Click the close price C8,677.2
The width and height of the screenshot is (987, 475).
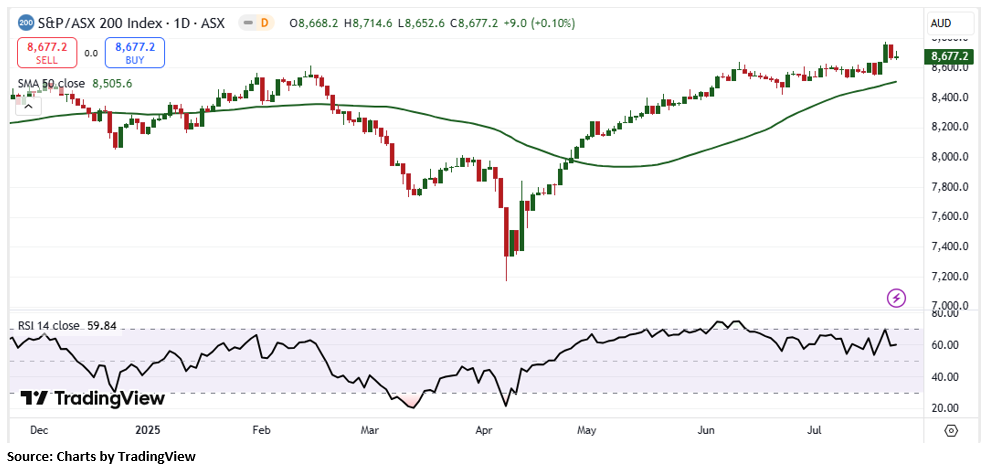[473, 23]
